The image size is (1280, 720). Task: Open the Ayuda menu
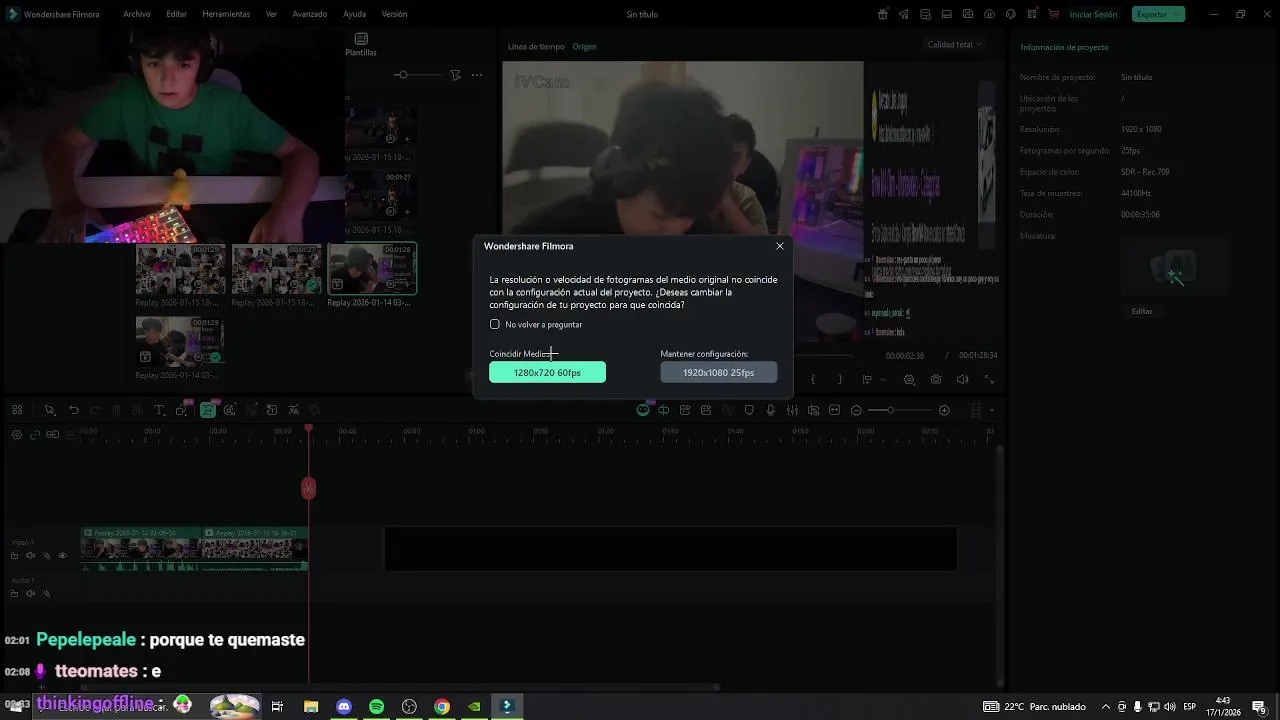pos(354,14)
